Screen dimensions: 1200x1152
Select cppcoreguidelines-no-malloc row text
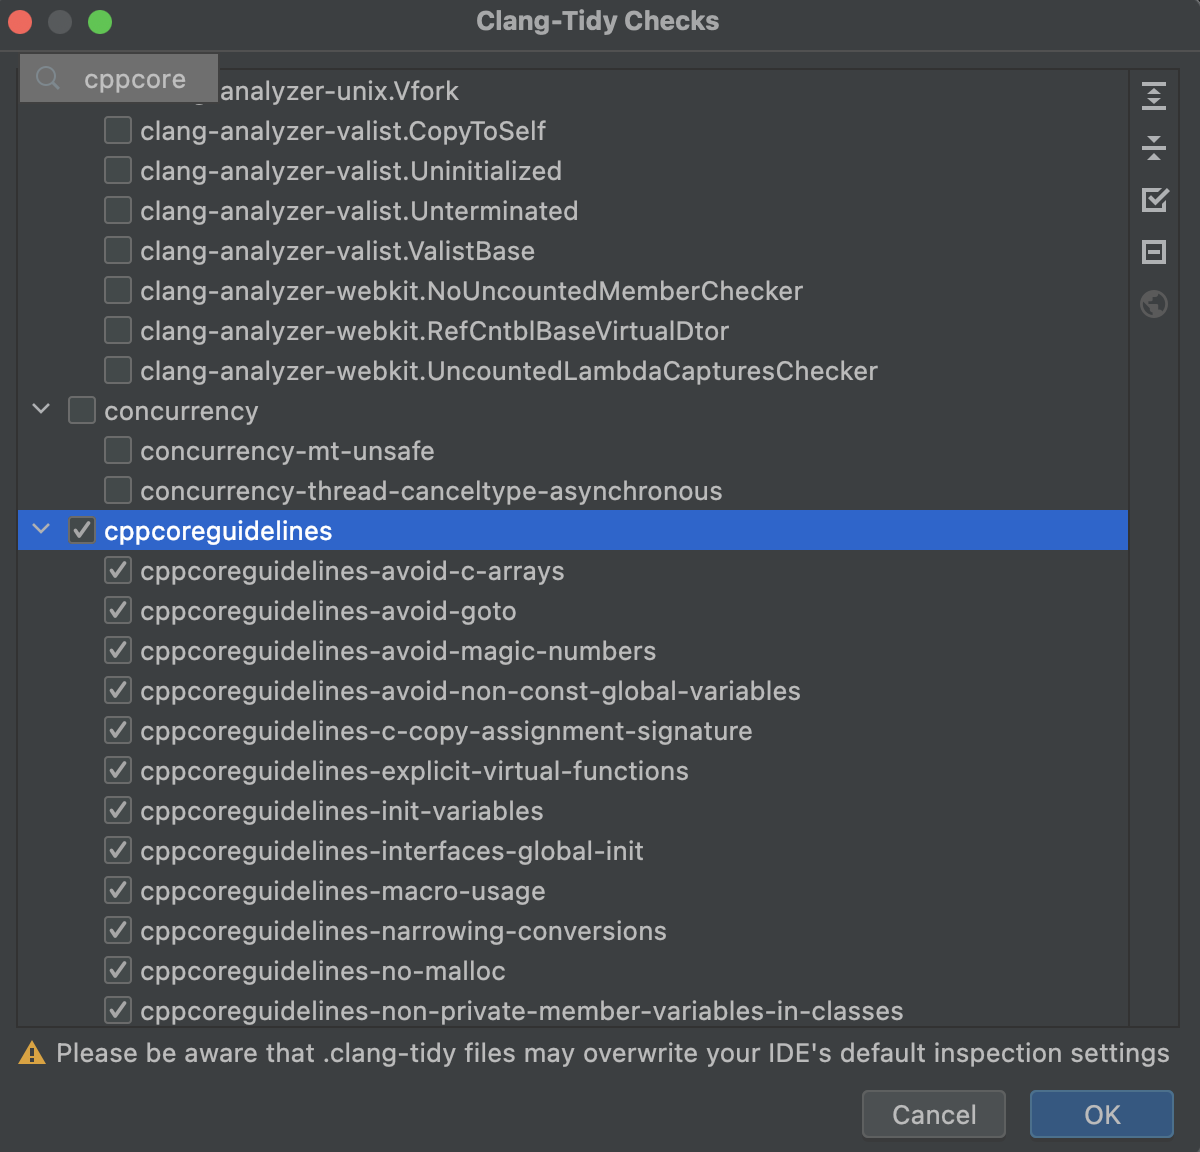coord(323,971)
